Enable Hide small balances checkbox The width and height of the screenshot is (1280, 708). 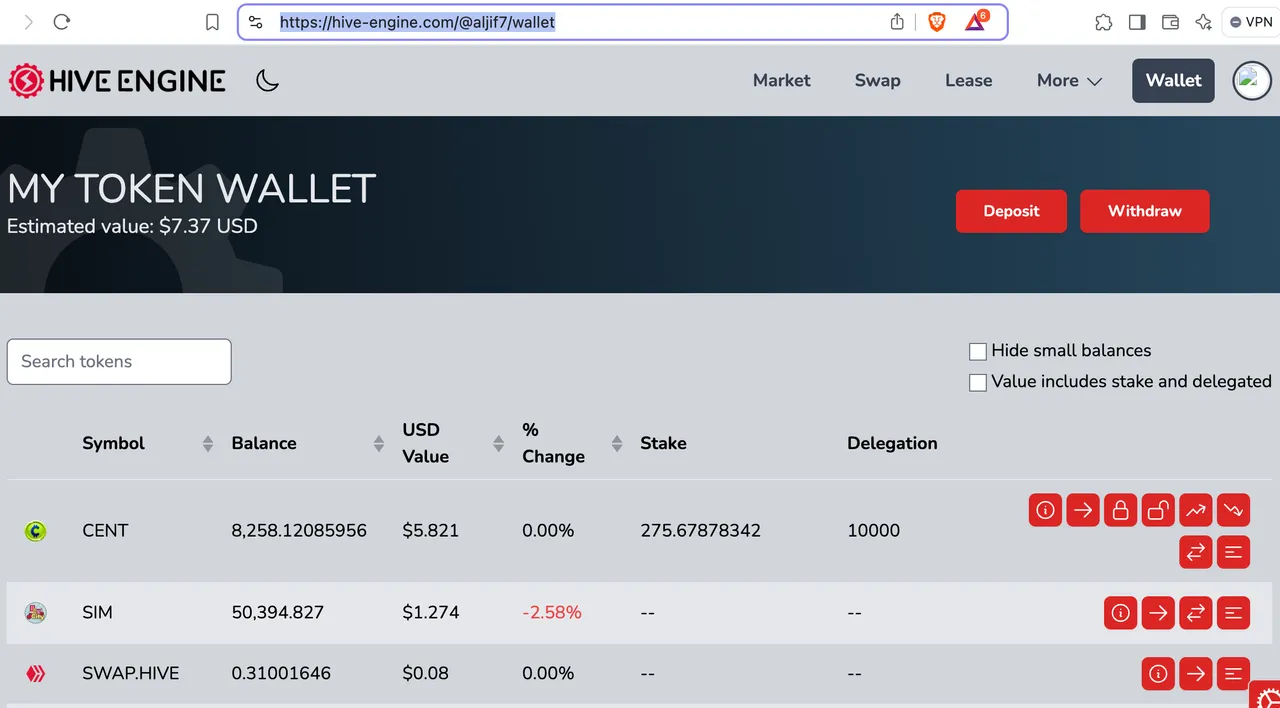coord(978,351)
